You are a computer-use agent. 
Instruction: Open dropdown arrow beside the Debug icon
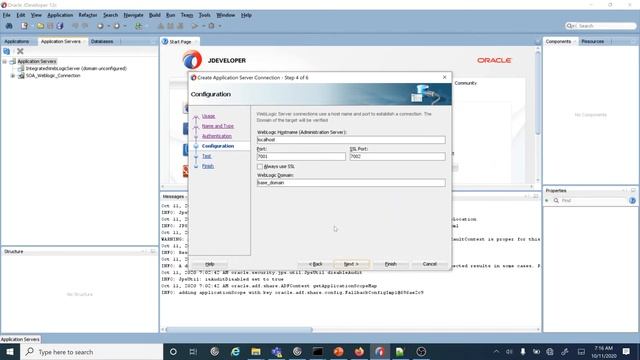click(x=220, y=26)
